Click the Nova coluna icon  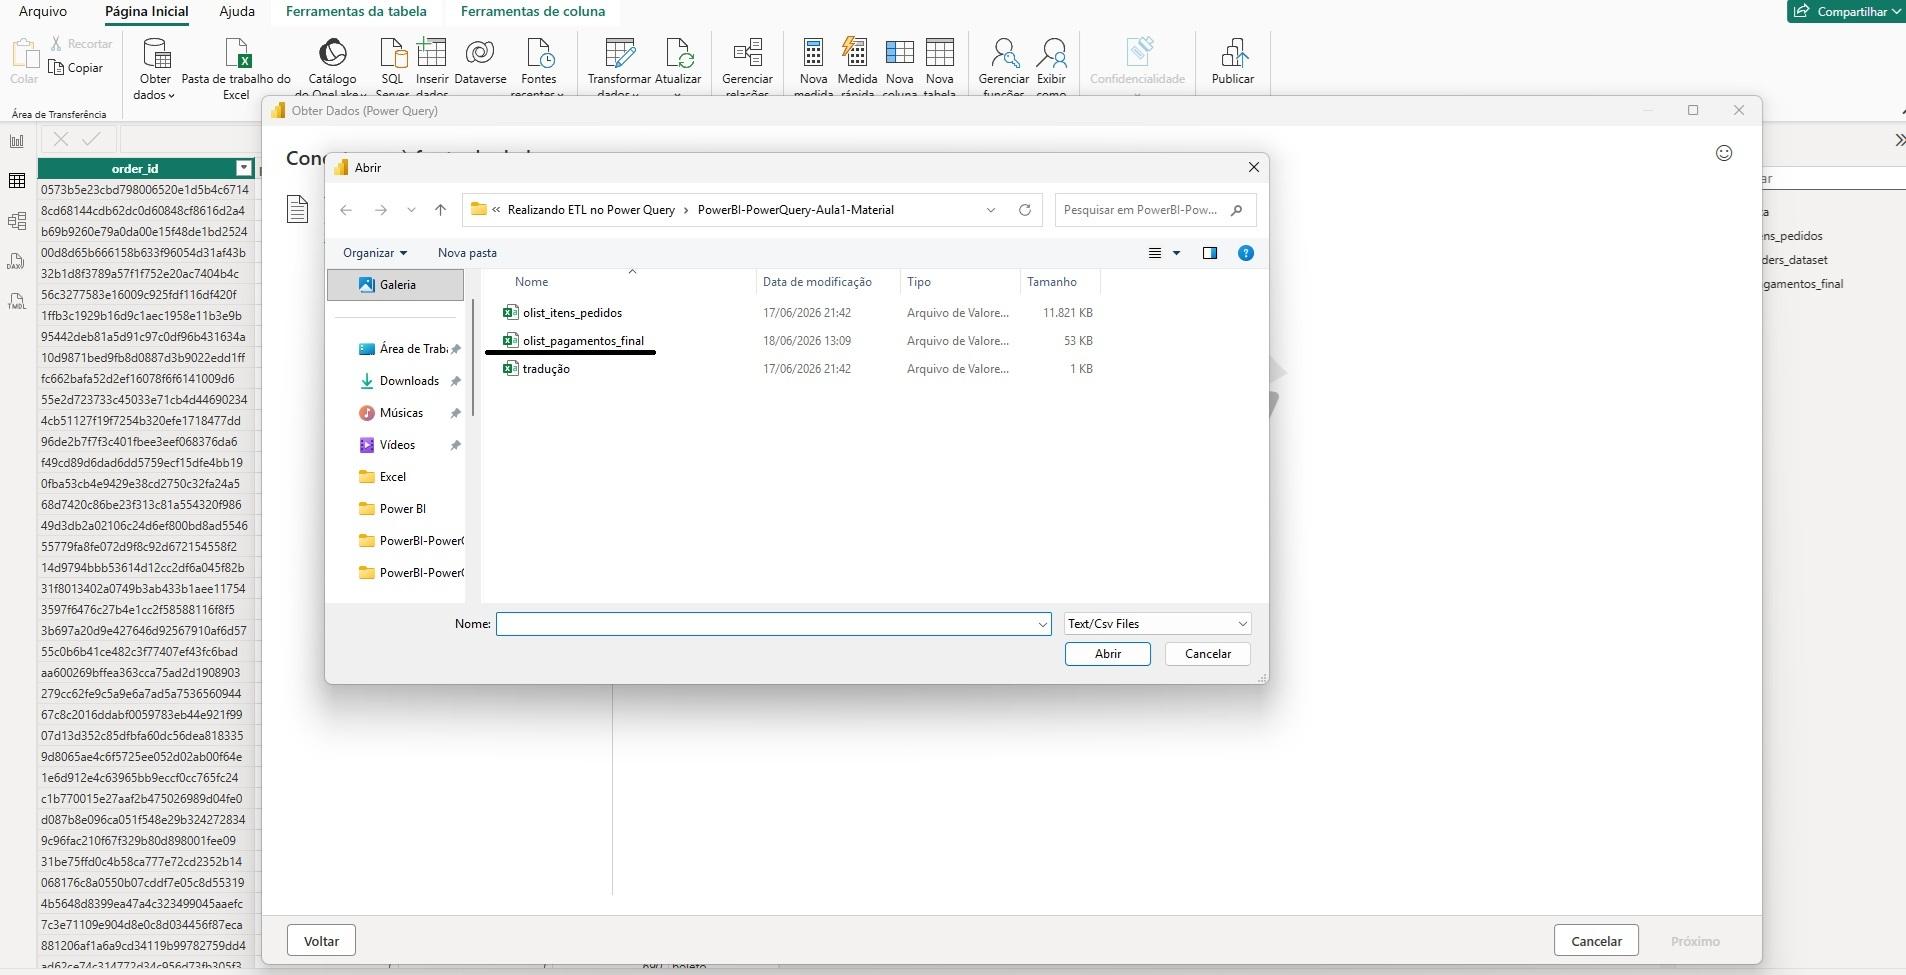pos(899,52)
